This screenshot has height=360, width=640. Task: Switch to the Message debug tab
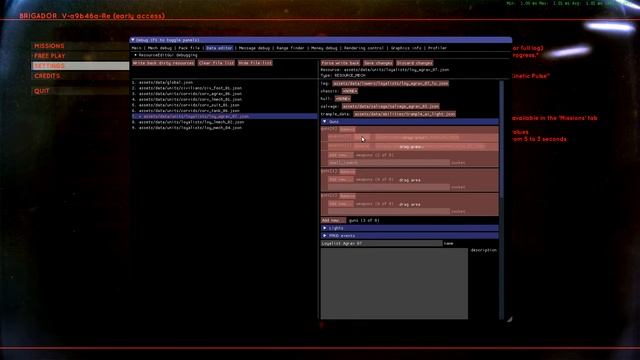(x=254, y=48)
